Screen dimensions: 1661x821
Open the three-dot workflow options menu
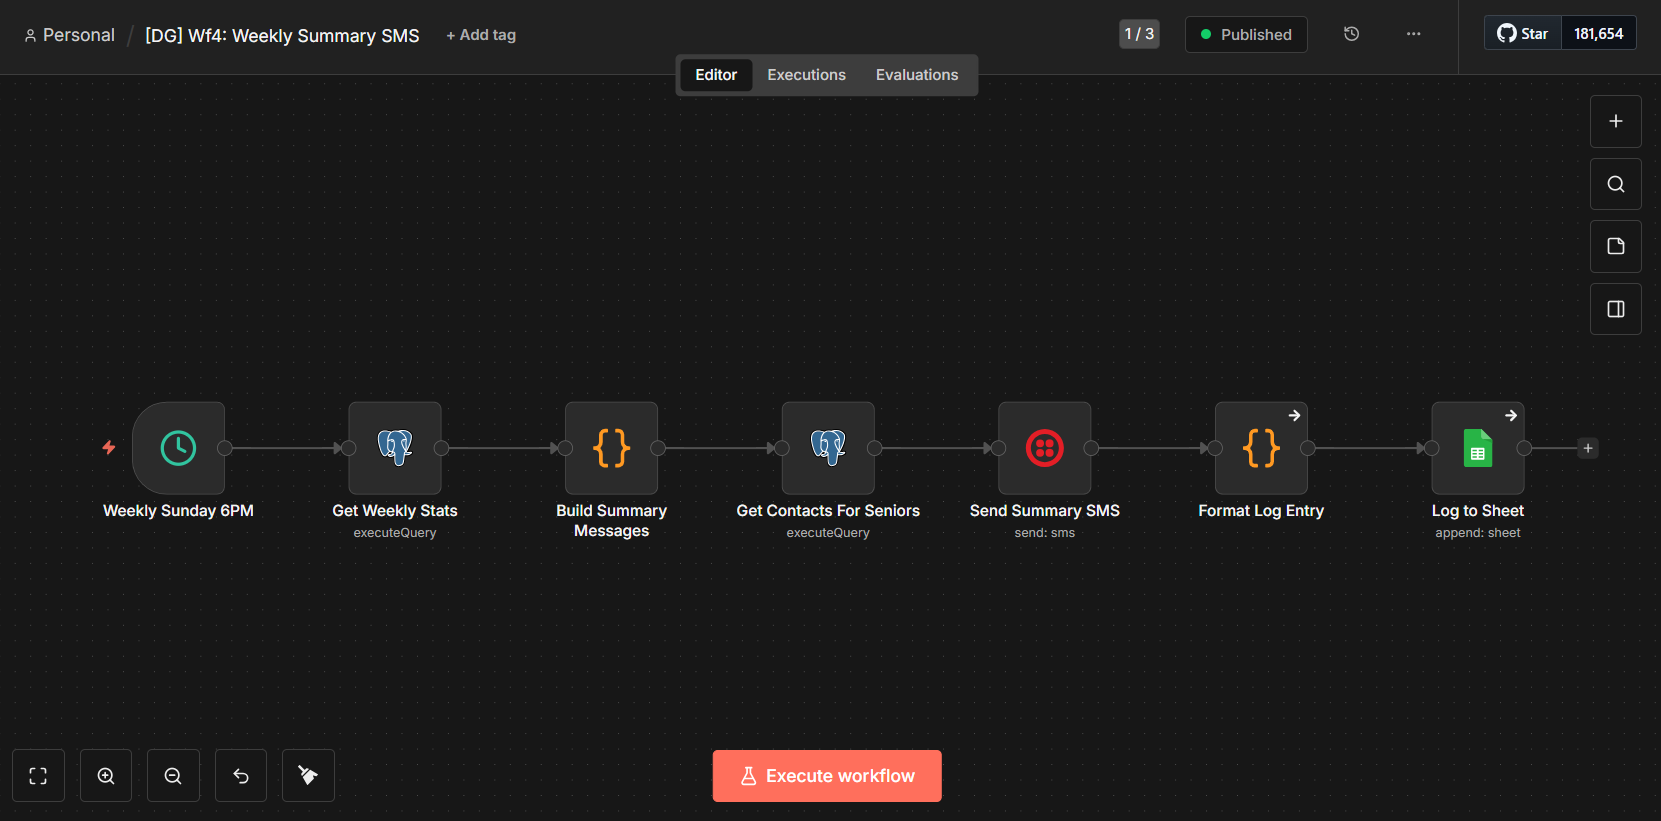pos(1413,34)
